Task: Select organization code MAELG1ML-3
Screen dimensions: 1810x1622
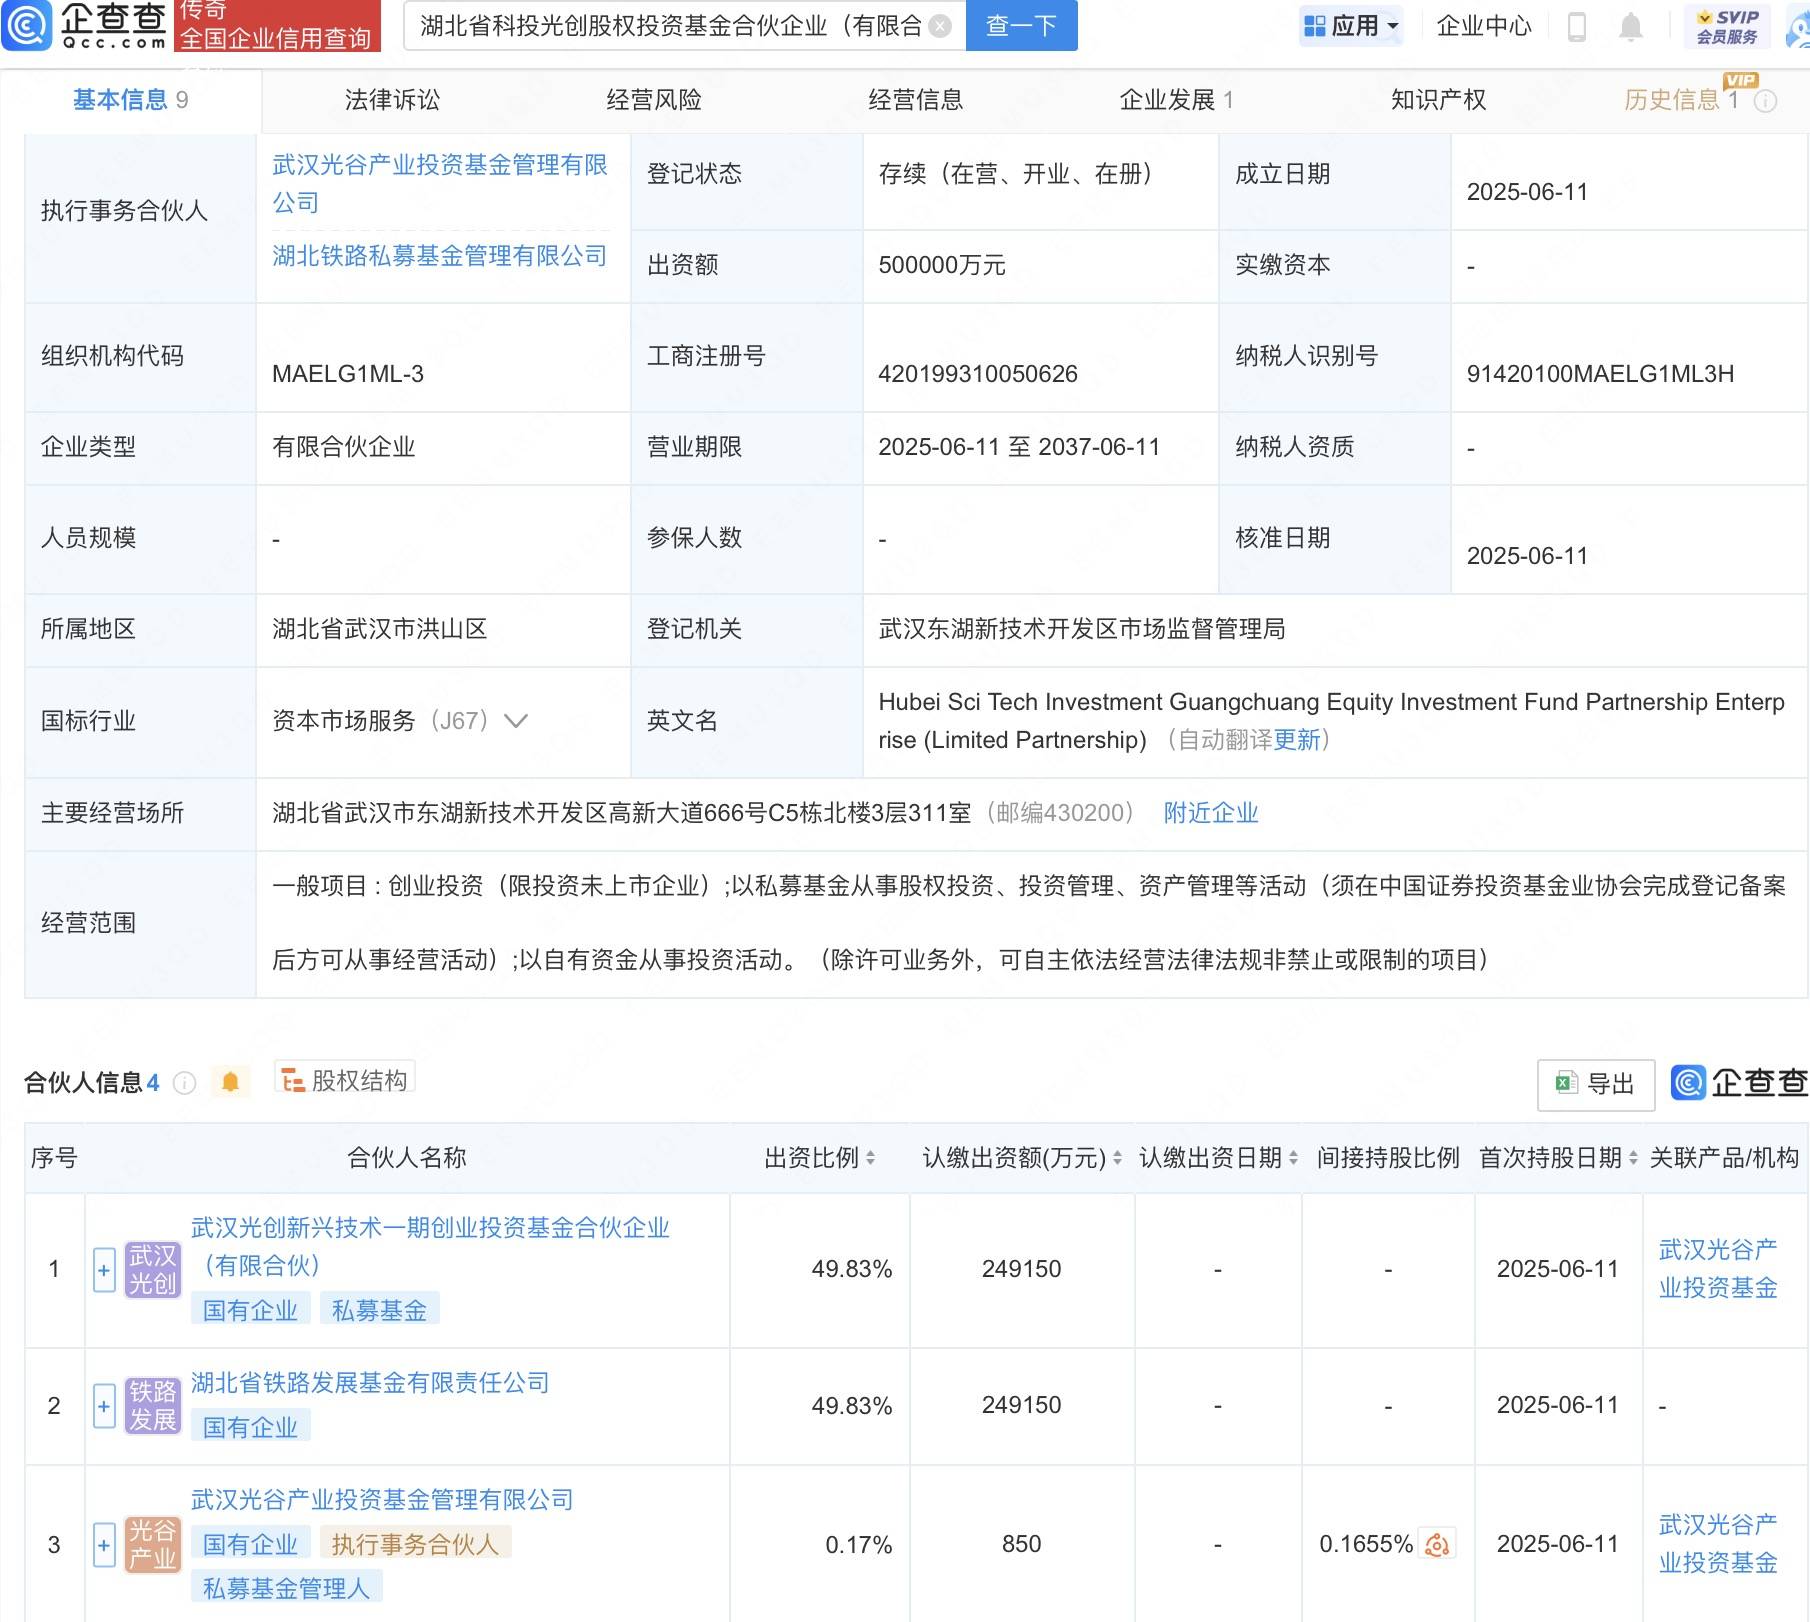Action: (x=348, y=374)
